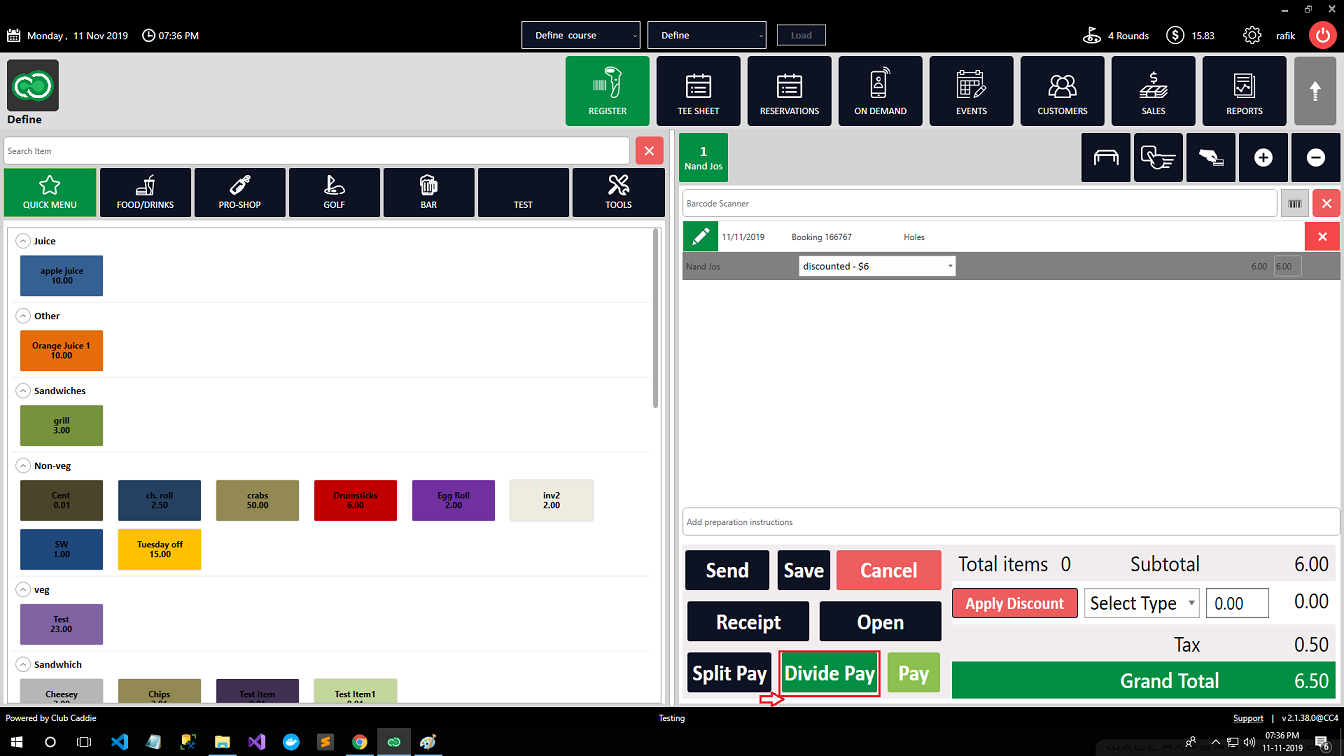Add Egg Roll item tile

[453, 500]
